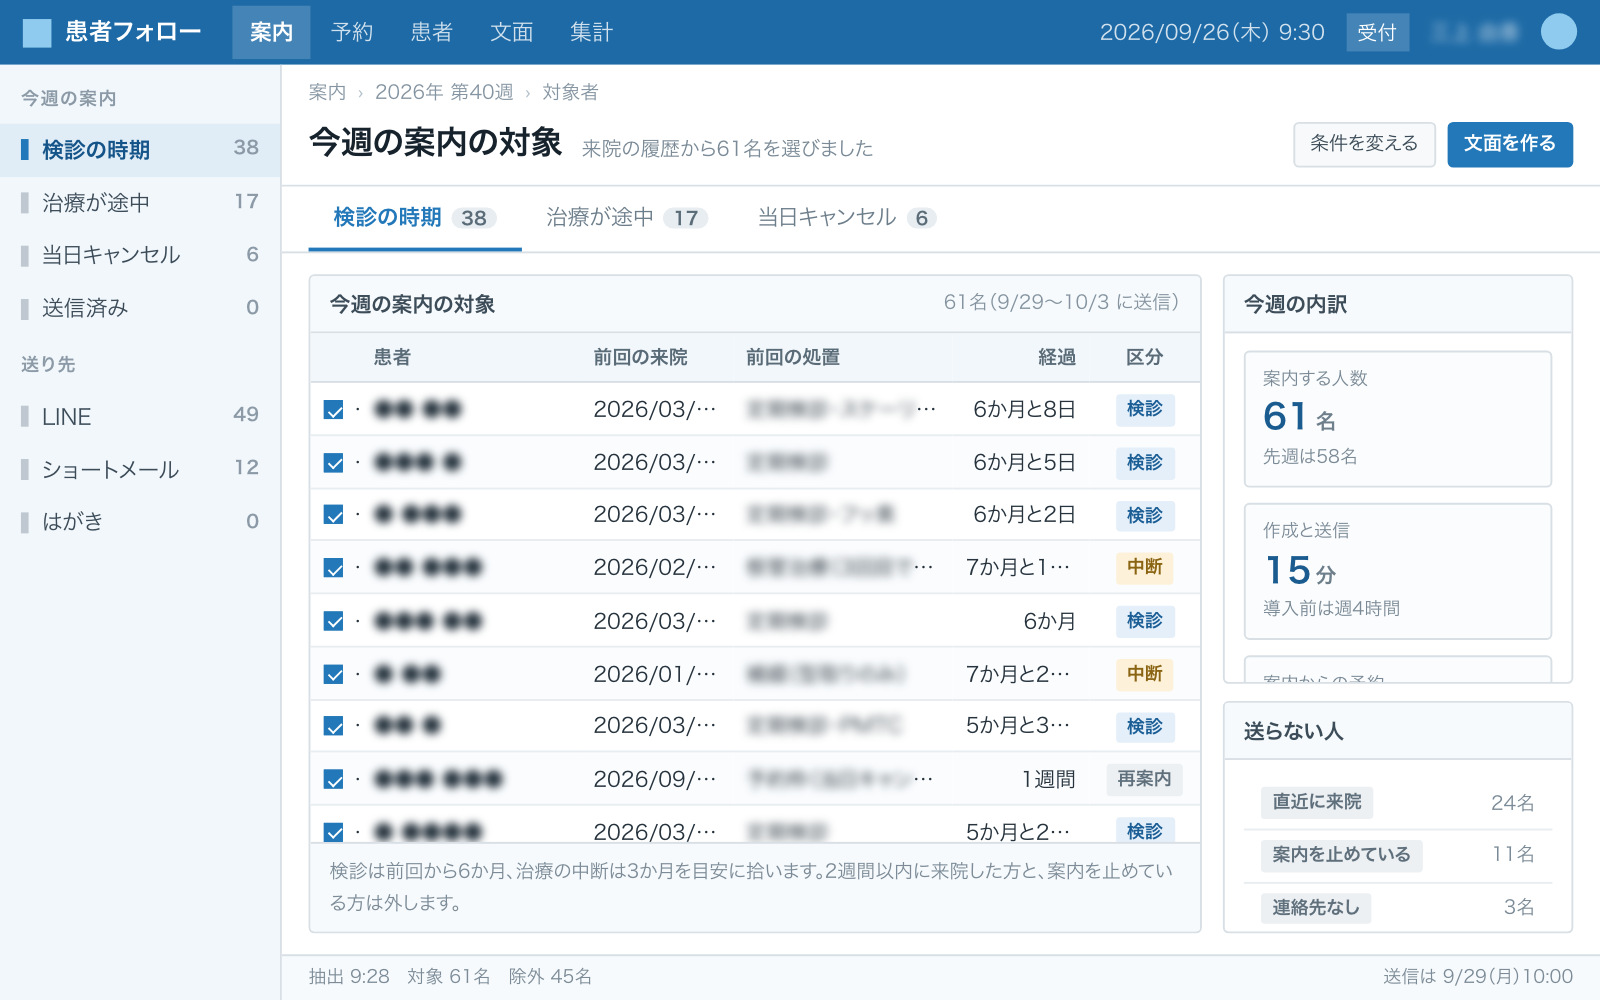Click the 案内する人数 61名 card
The height and width of the screenshot is (1000, 1600).
pos(1397,419)
